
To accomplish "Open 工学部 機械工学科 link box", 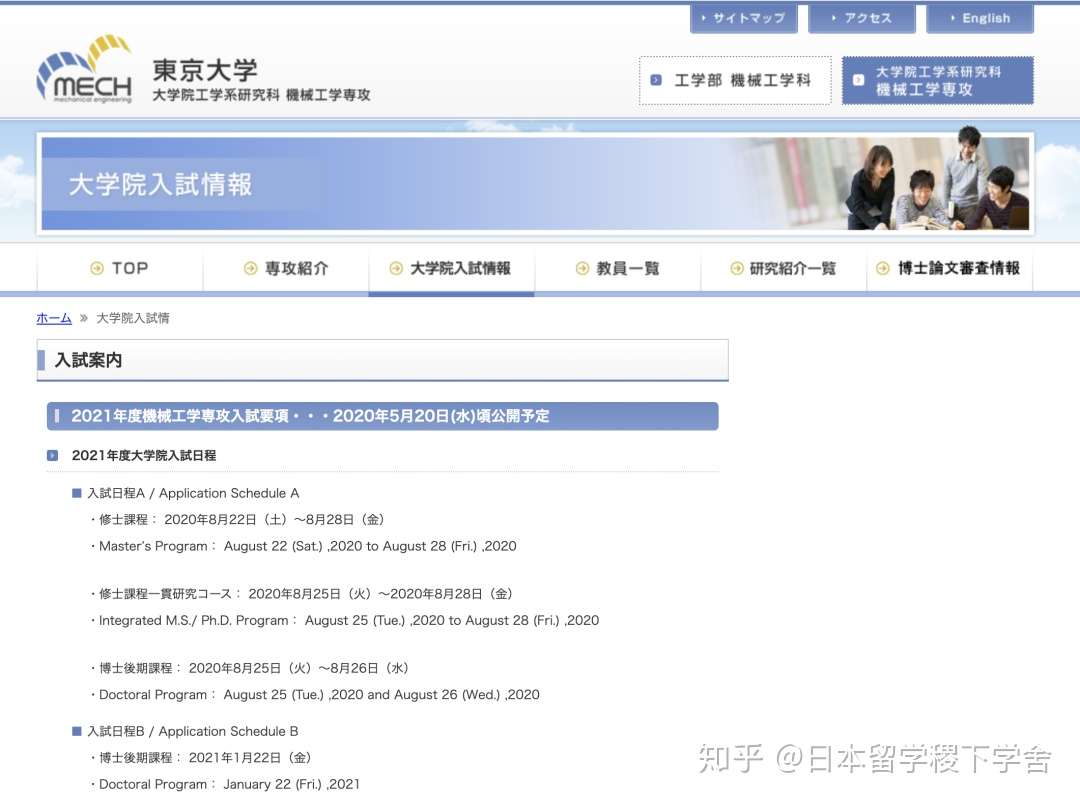I will [x=735, y=81].
